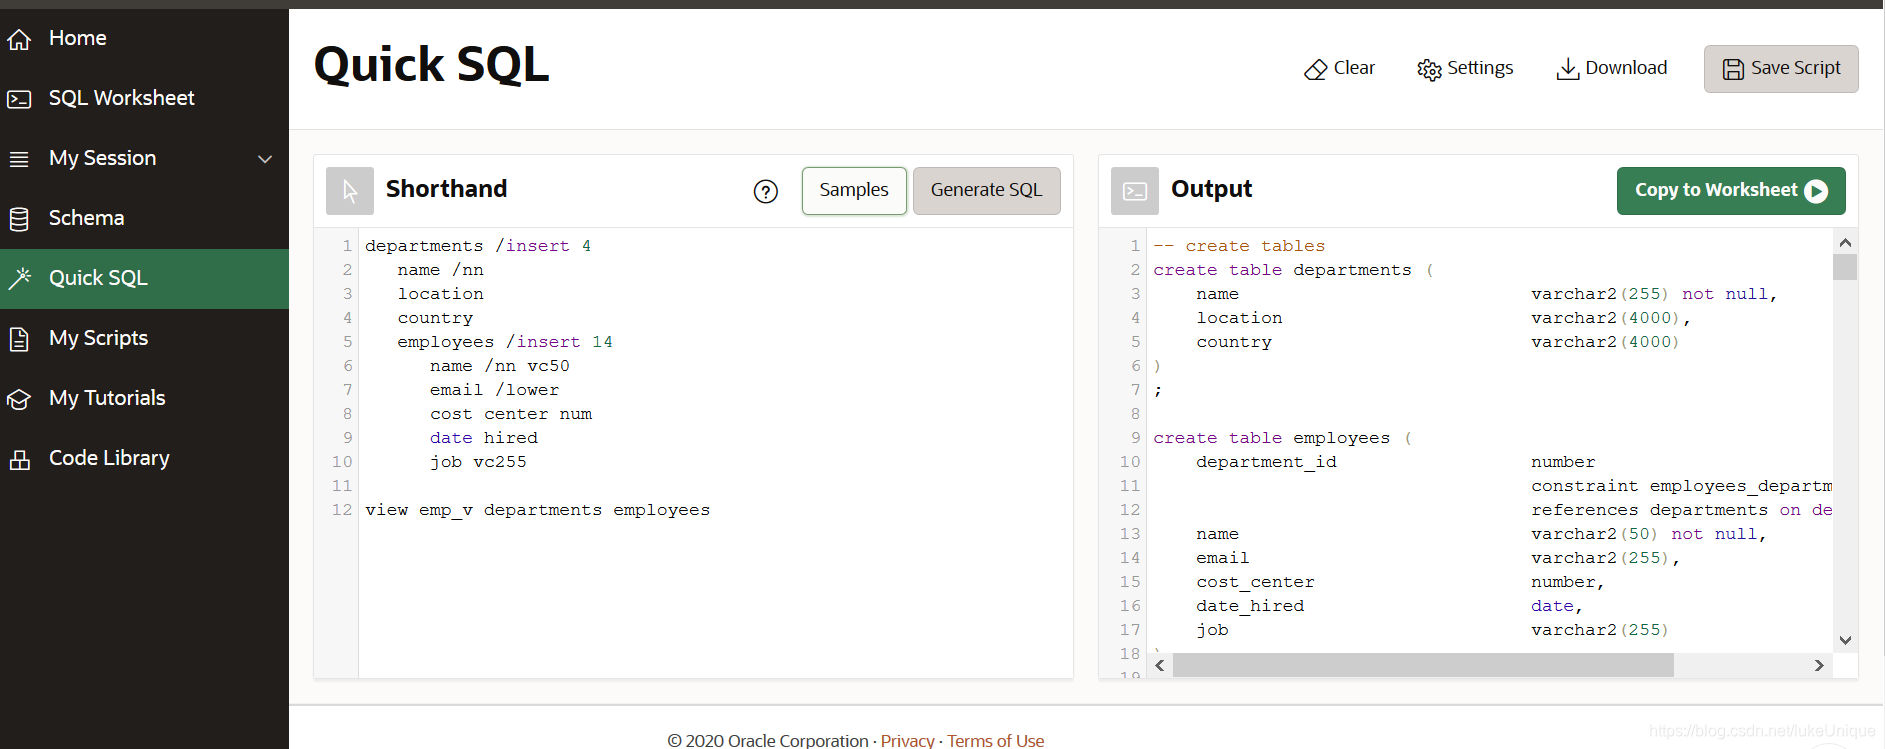The height and width of the screenshot is (749, 1885).
Task: Open the Privacy link in footer
Action: tap(907, 740)
